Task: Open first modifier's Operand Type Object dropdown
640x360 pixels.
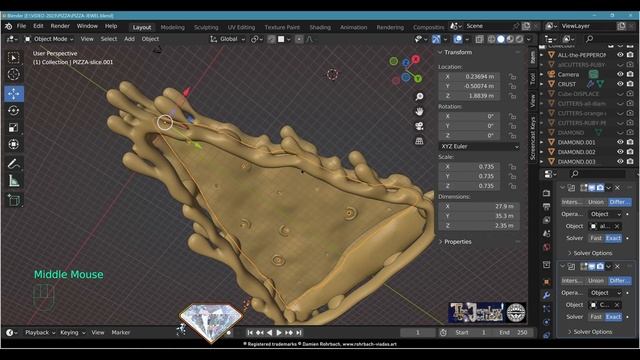Action: coord(606,214)
